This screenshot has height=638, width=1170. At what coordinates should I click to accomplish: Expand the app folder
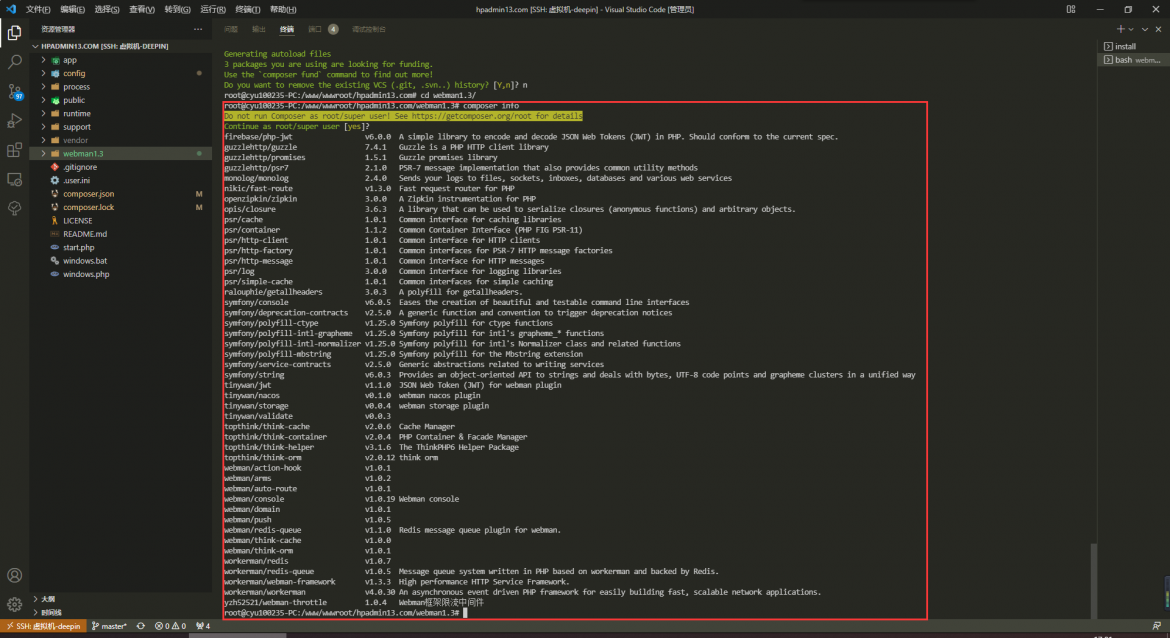tap(121, 60)
